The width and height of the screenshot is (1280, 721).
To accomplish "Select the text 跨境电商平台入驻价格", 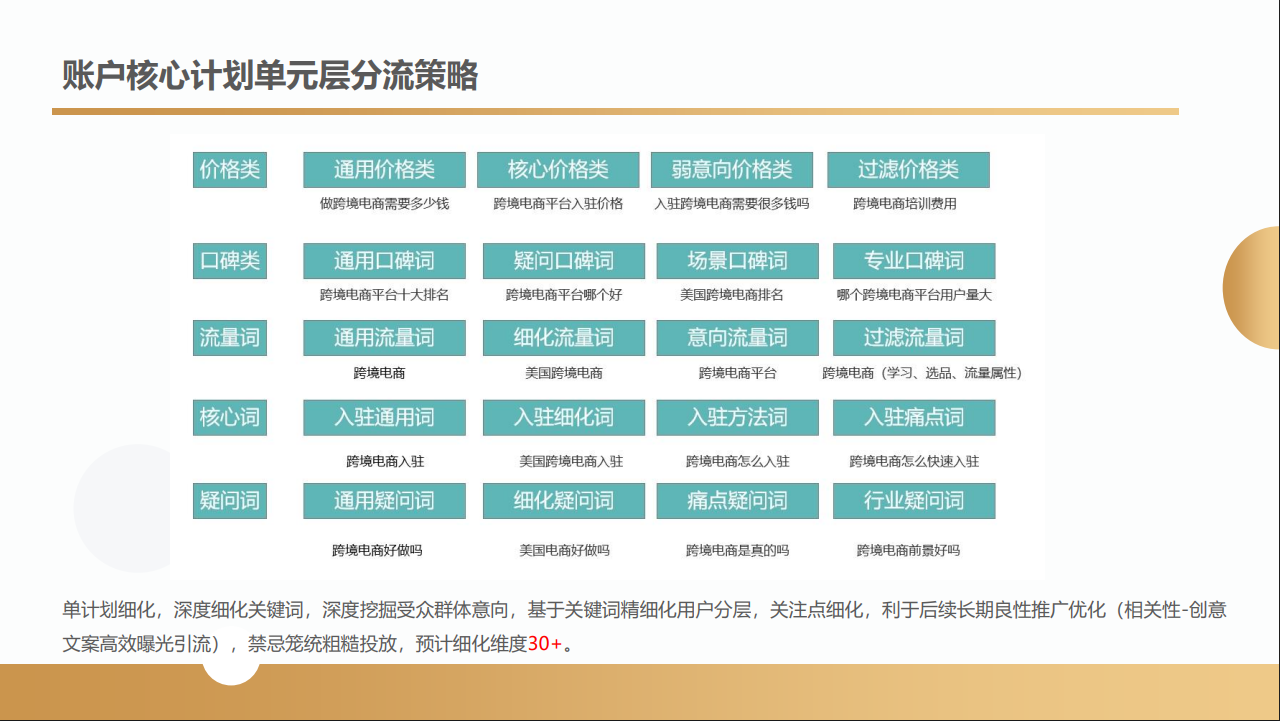I will 558,204.
